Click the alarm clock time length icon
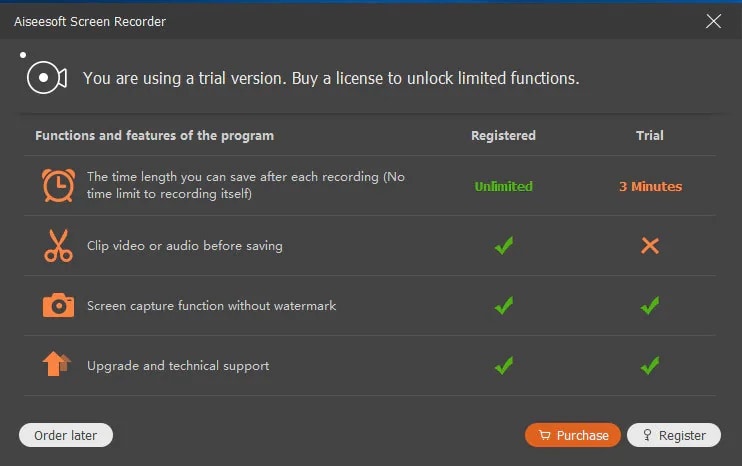742x466 pixels. (x=58, y=186)
